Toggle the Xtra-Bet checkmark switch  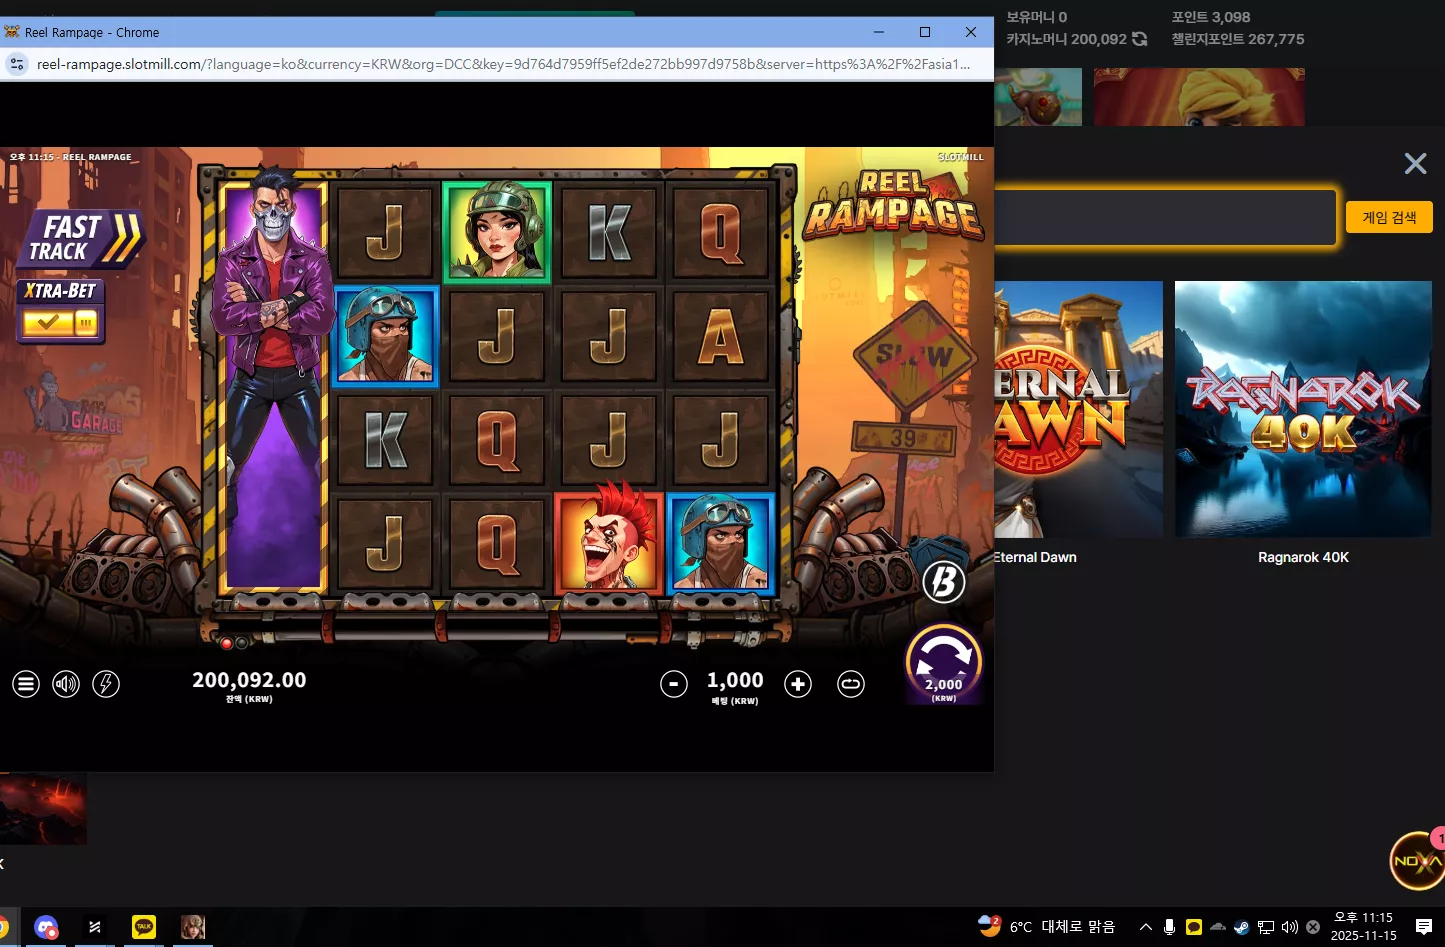[60, 323]
